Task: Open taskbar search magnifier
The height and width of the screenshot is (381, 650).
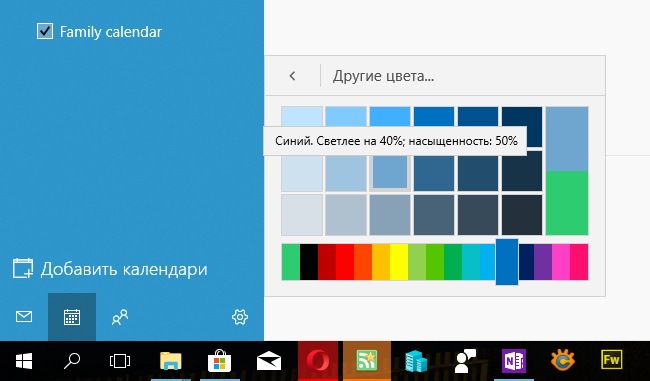Action: click(72, 361)
